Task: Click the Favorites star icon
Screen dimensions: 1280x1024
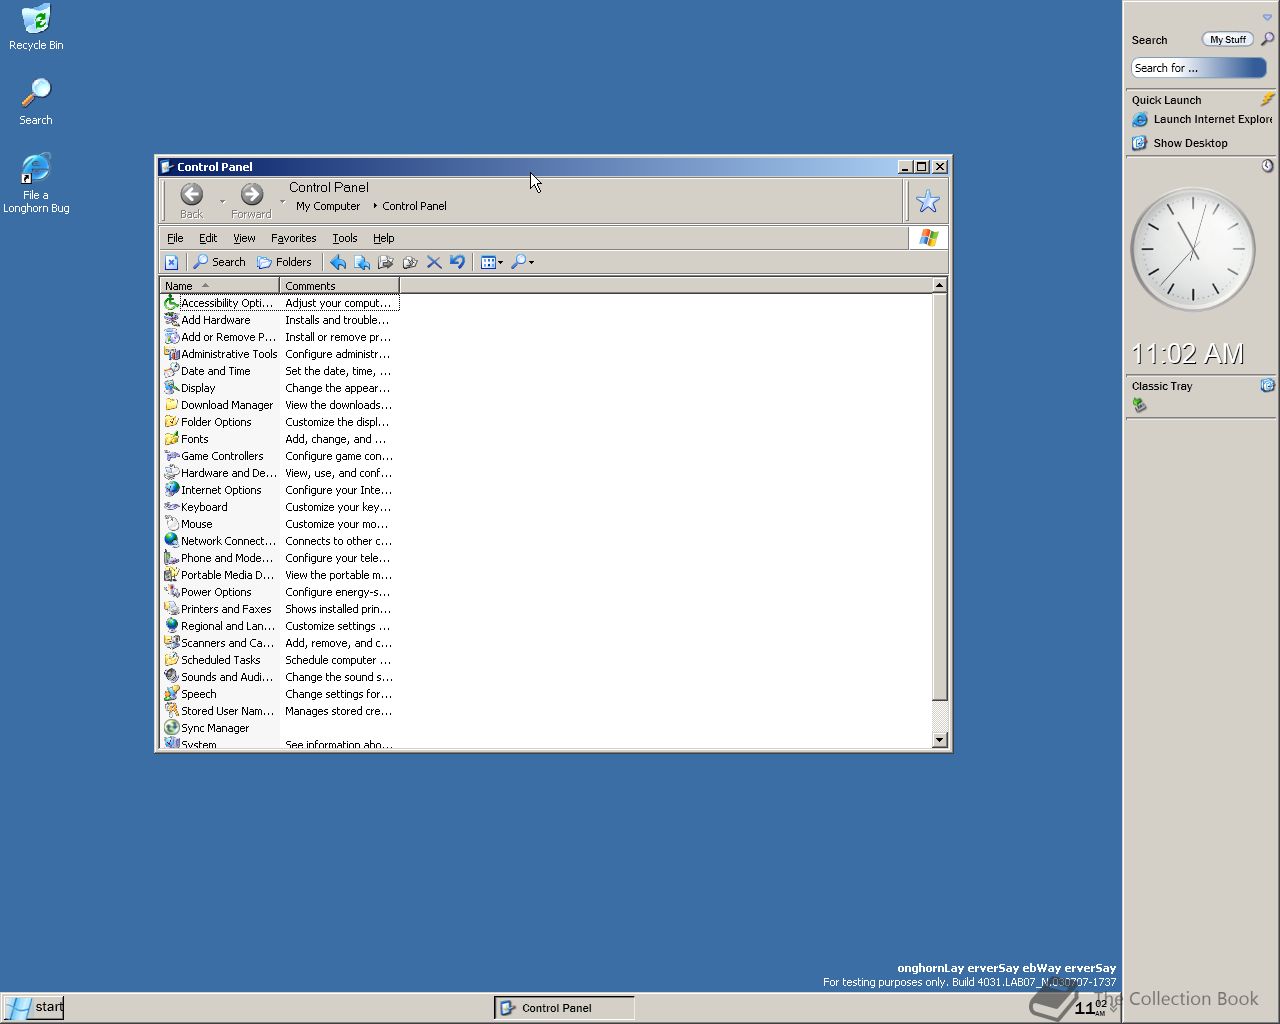Action: (928, 201)
